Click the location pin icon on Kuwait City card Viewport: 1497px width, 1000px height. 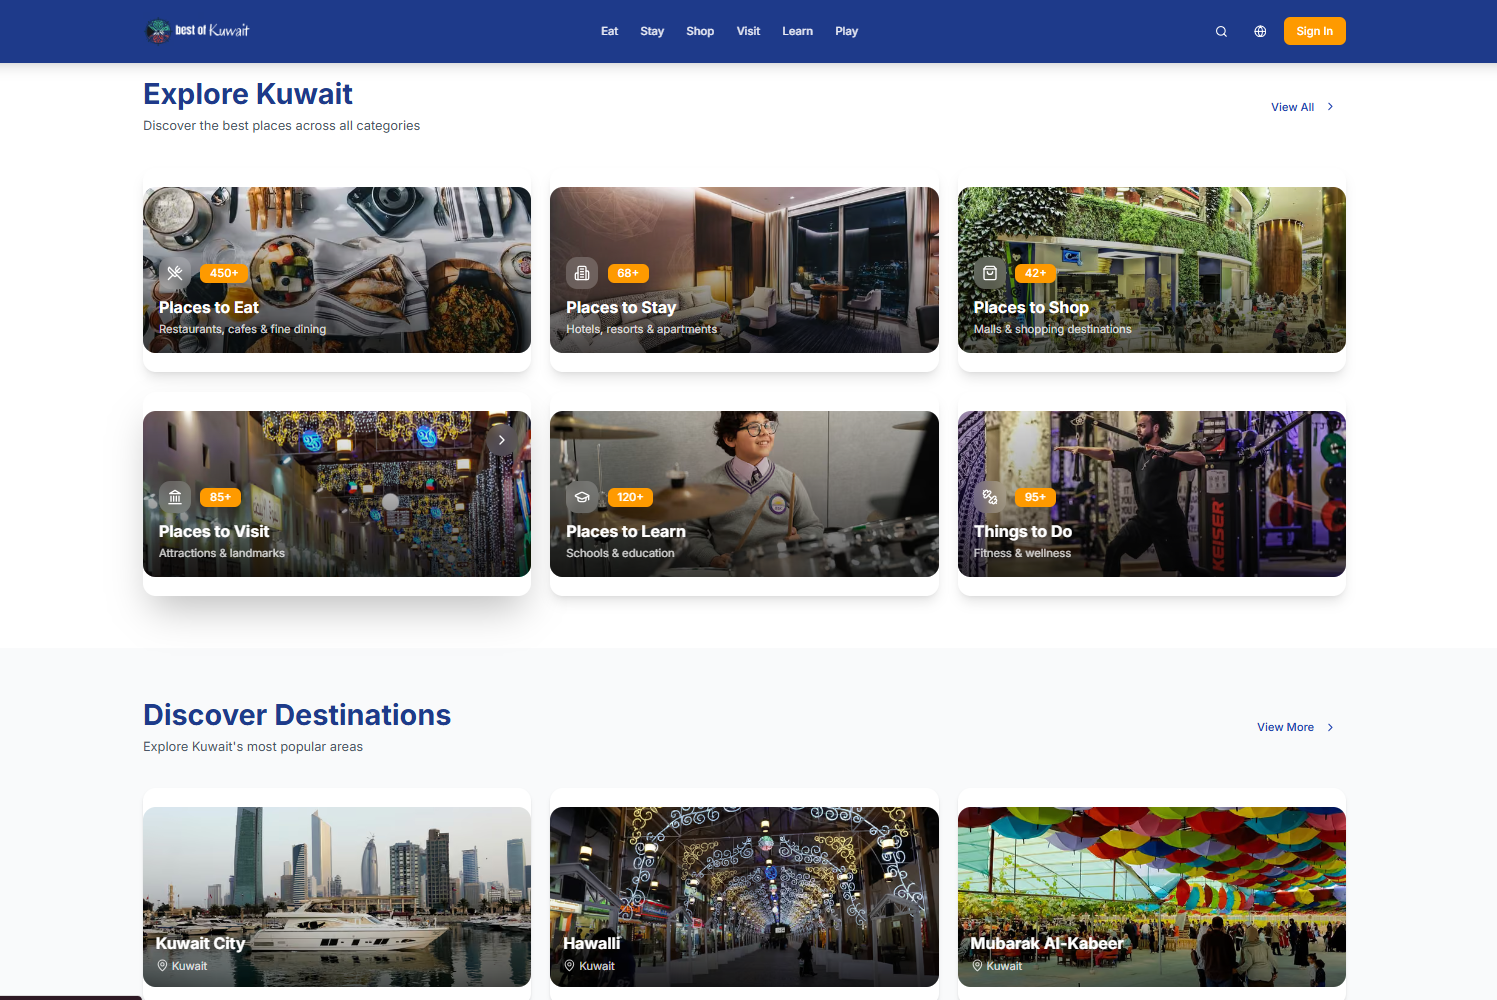(162, 966)
